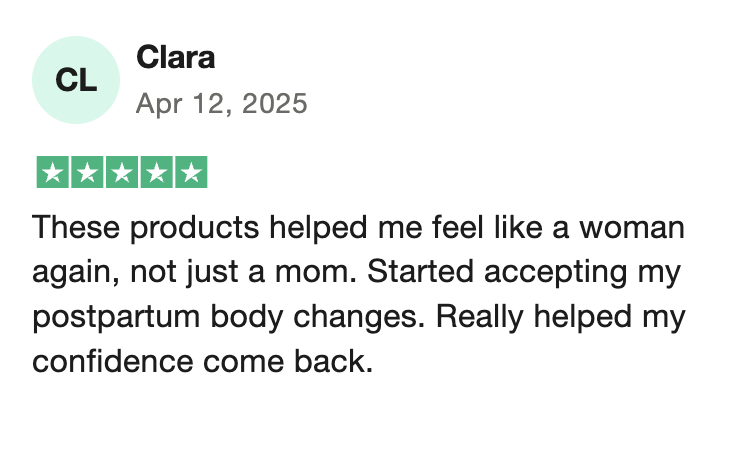Click the ending words 'come back.'
Image resolution: width=732 pixels, height=464 pixels.
288,361
